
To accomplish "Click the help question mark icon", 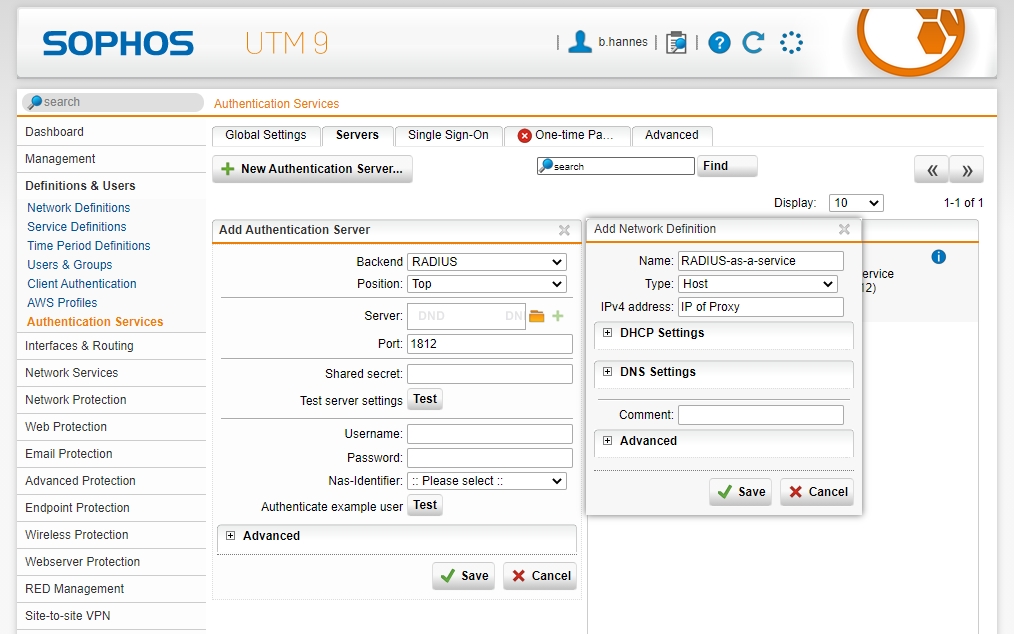I will click(719, 42).
